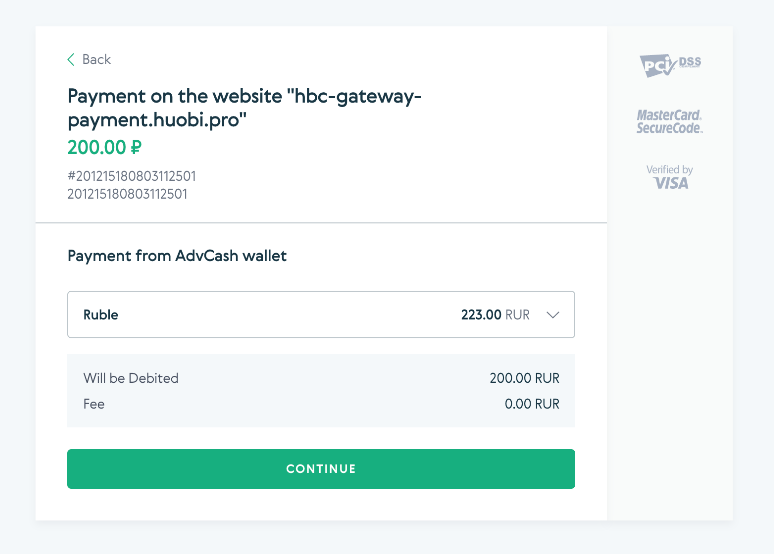Click the second order ID line
The image size is (774, 554).
click(x=127, y=194)
